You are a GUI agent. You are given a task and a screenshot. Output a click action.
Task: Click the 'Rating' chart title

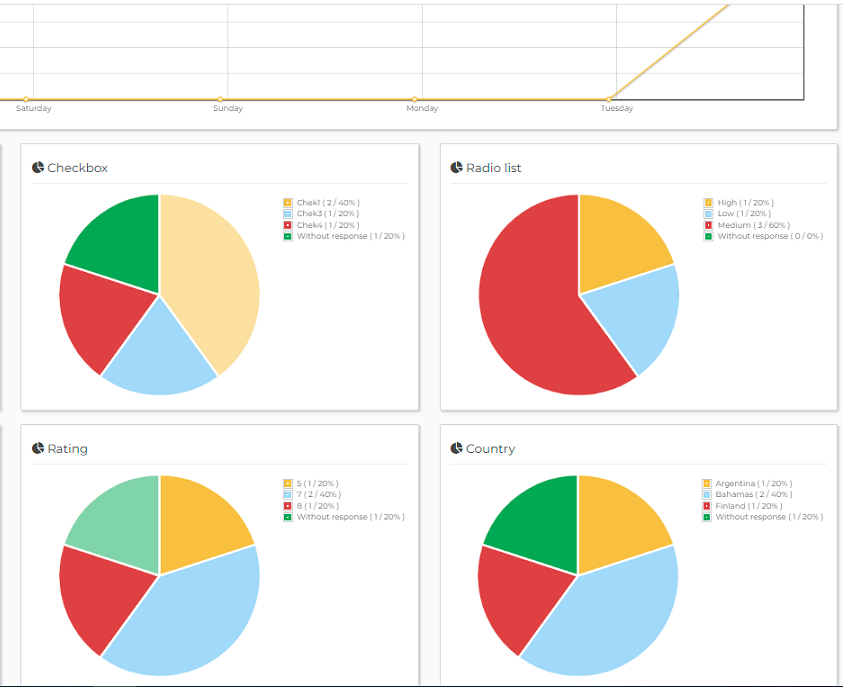[67, 448]
